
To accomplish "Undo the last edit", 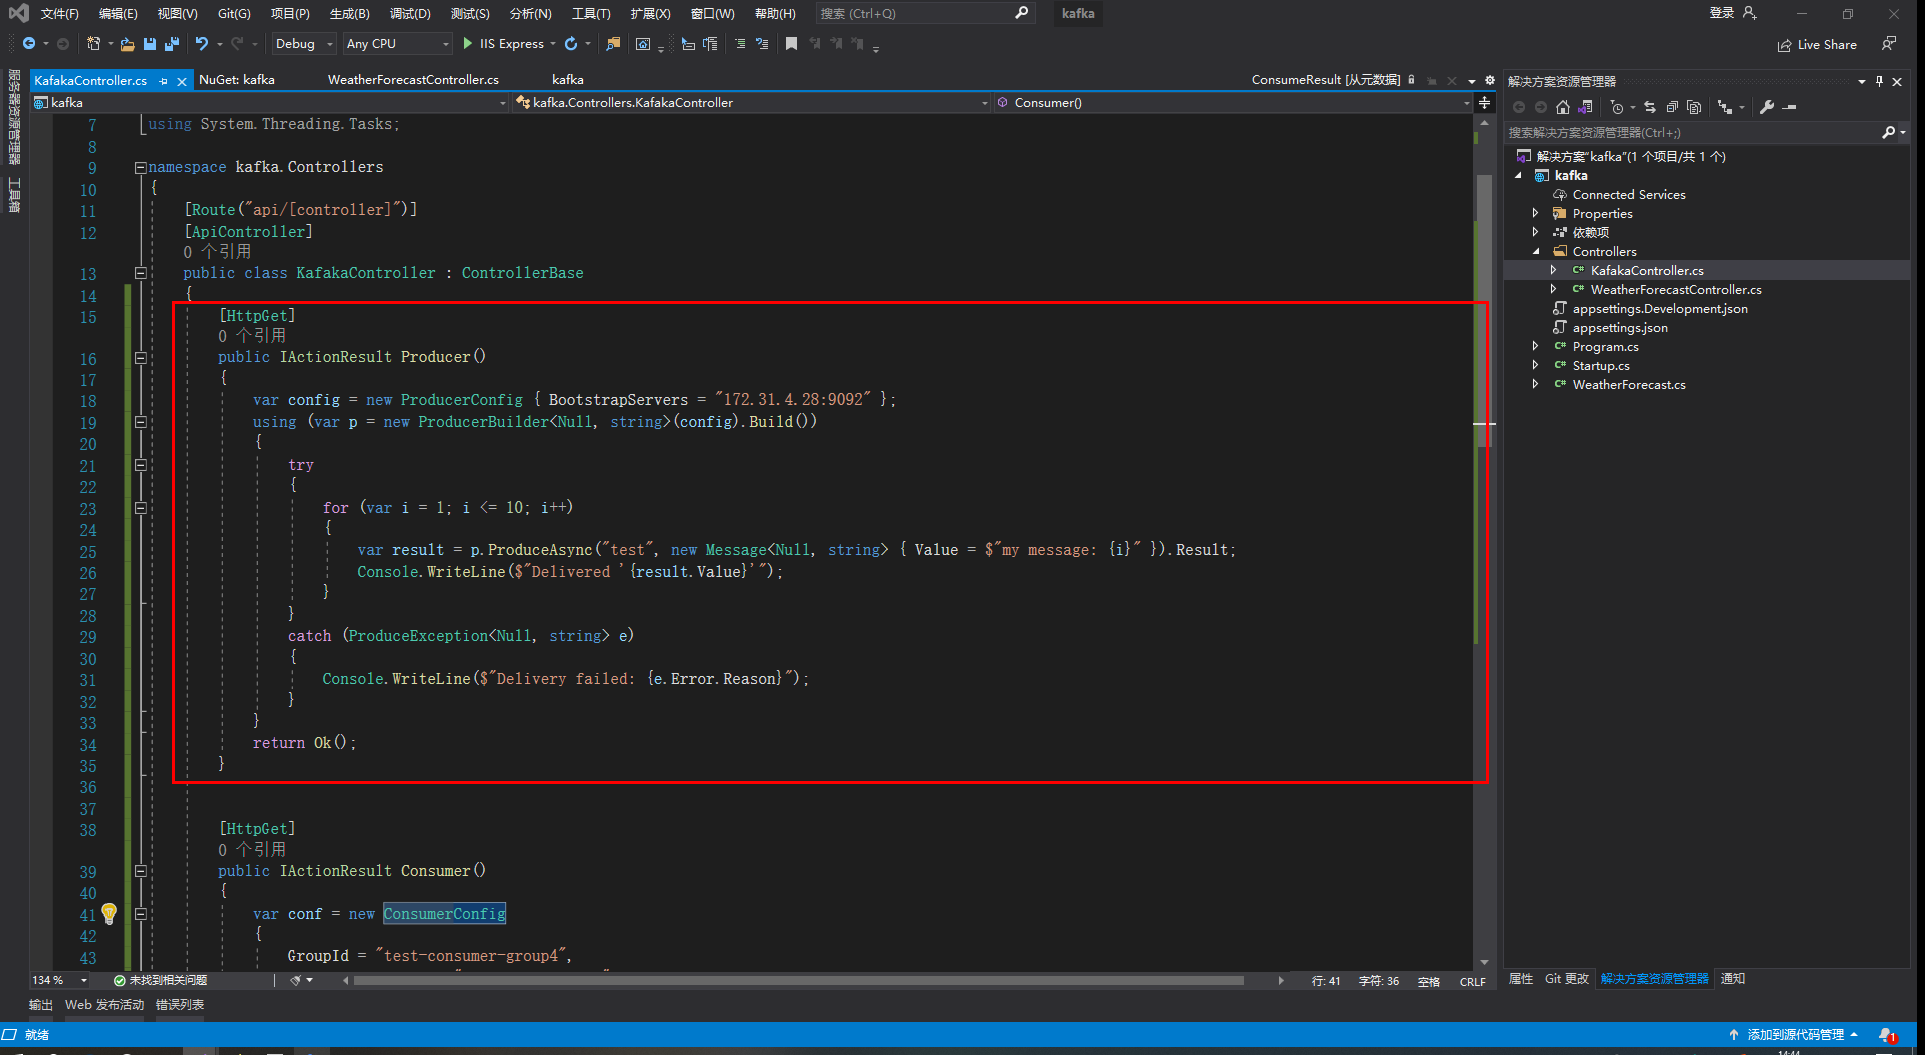I will tap(202, 43).
